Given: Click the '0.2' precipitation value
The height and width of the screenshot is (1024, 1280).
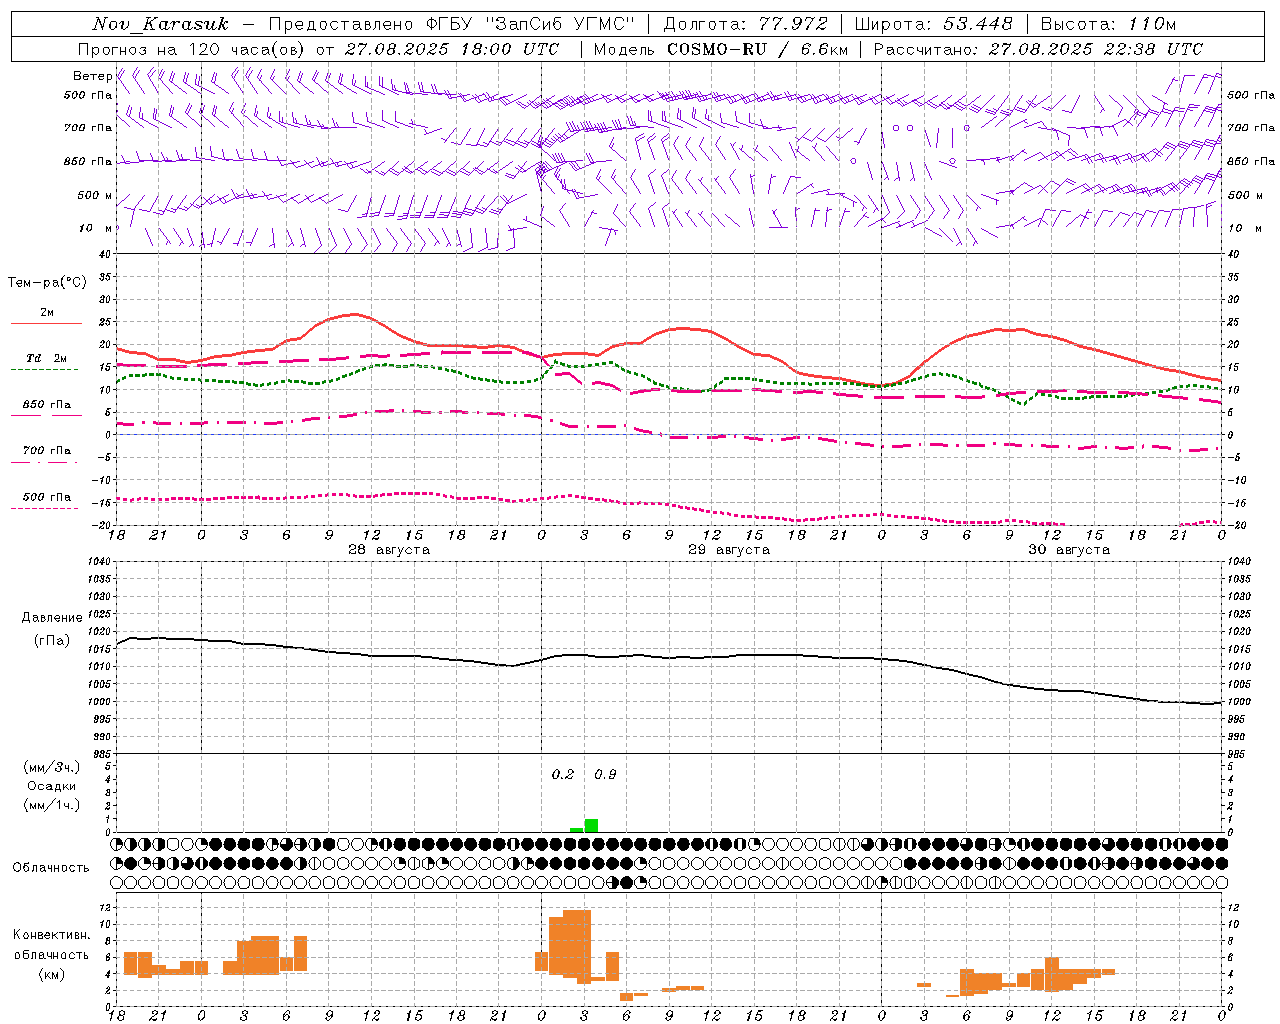Looking at the screenshot, I should [563, 775].
